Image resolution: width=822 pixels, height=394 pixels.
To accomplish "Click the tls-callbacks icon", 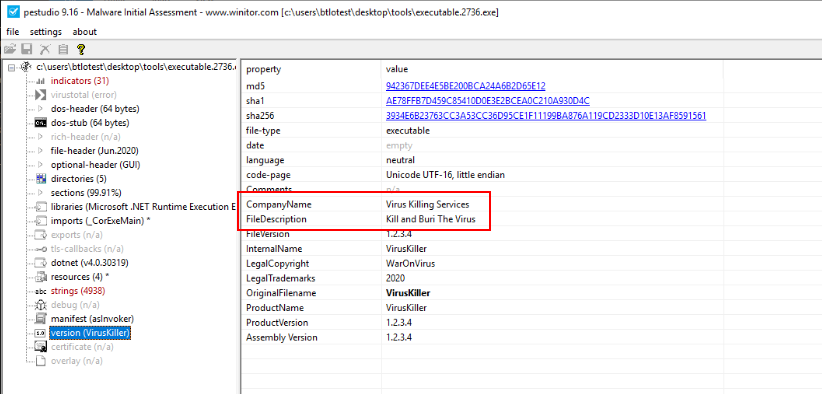I will [x=40, y=249].
